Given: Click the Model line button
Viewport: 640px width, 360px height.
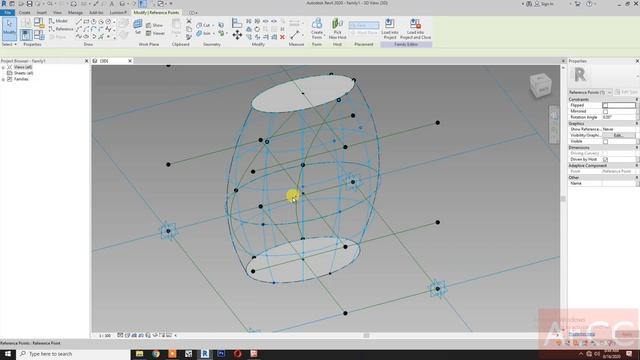Looking at the screenshot, I should [58, 21].
